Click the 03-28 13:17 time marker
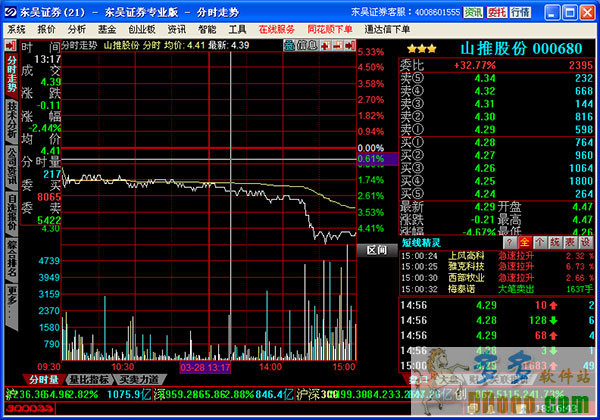Screen dimensions: 600x420 [205, 368]
